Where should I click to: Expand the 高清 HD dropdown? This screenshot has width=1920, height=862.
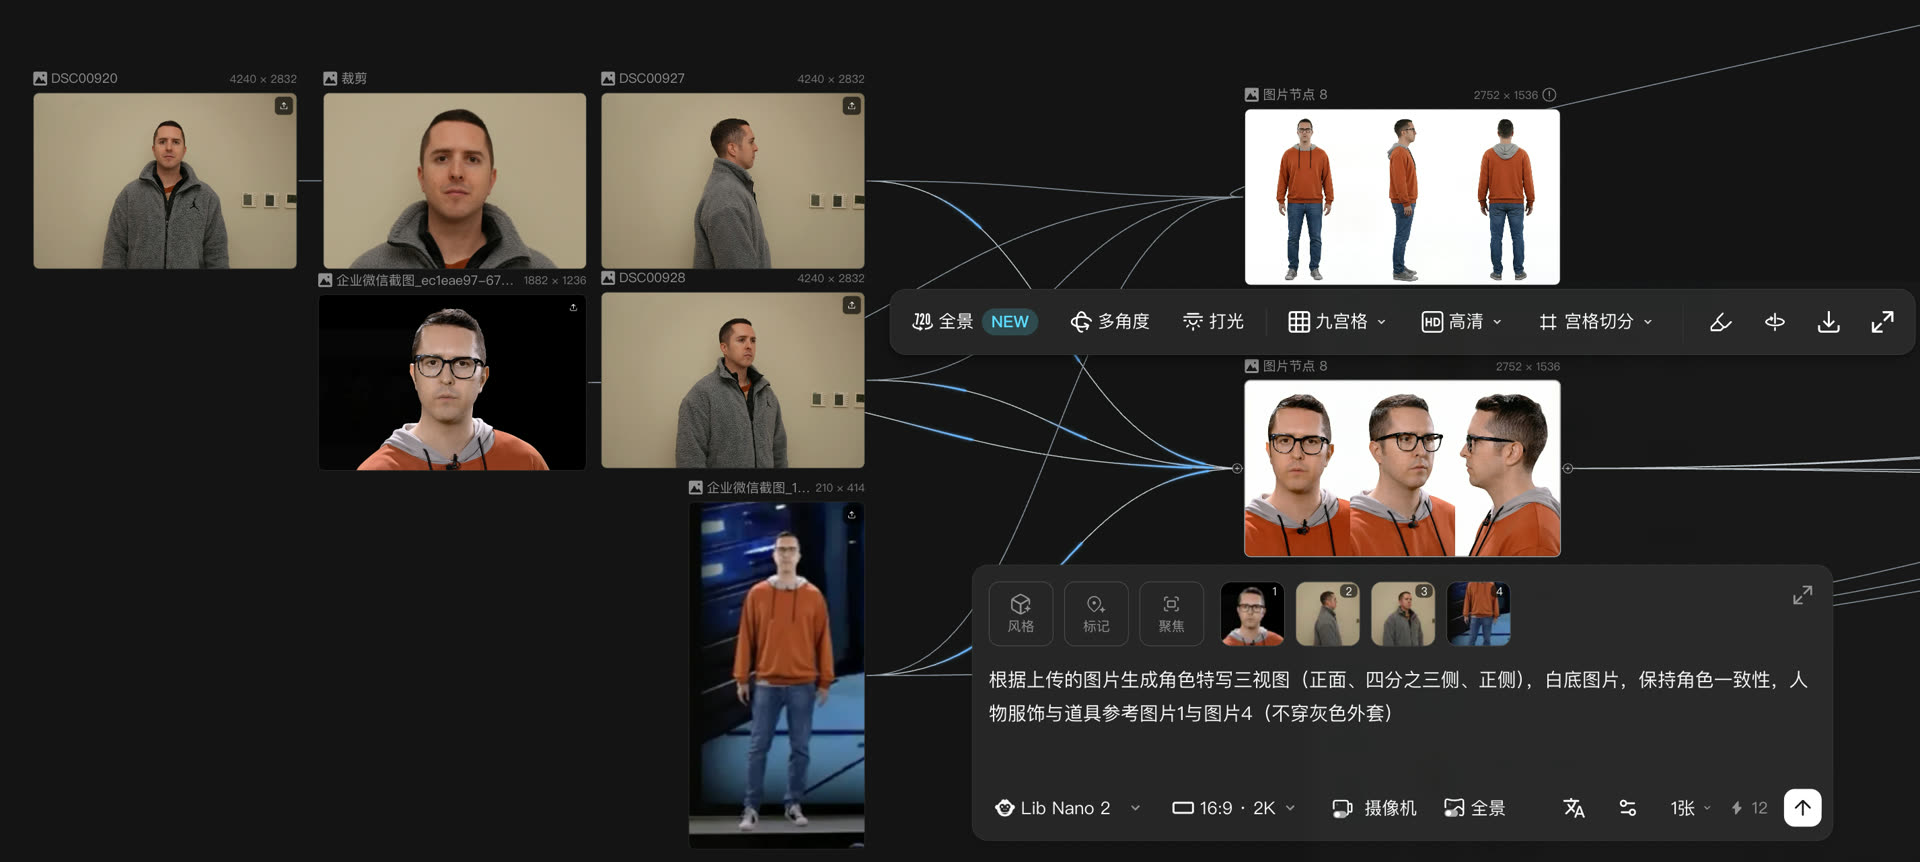[x=1462, y=321]
